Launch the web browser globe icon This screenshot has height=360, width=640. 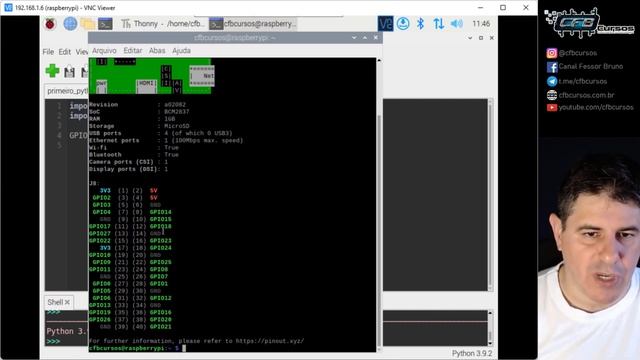click(70, 24)
